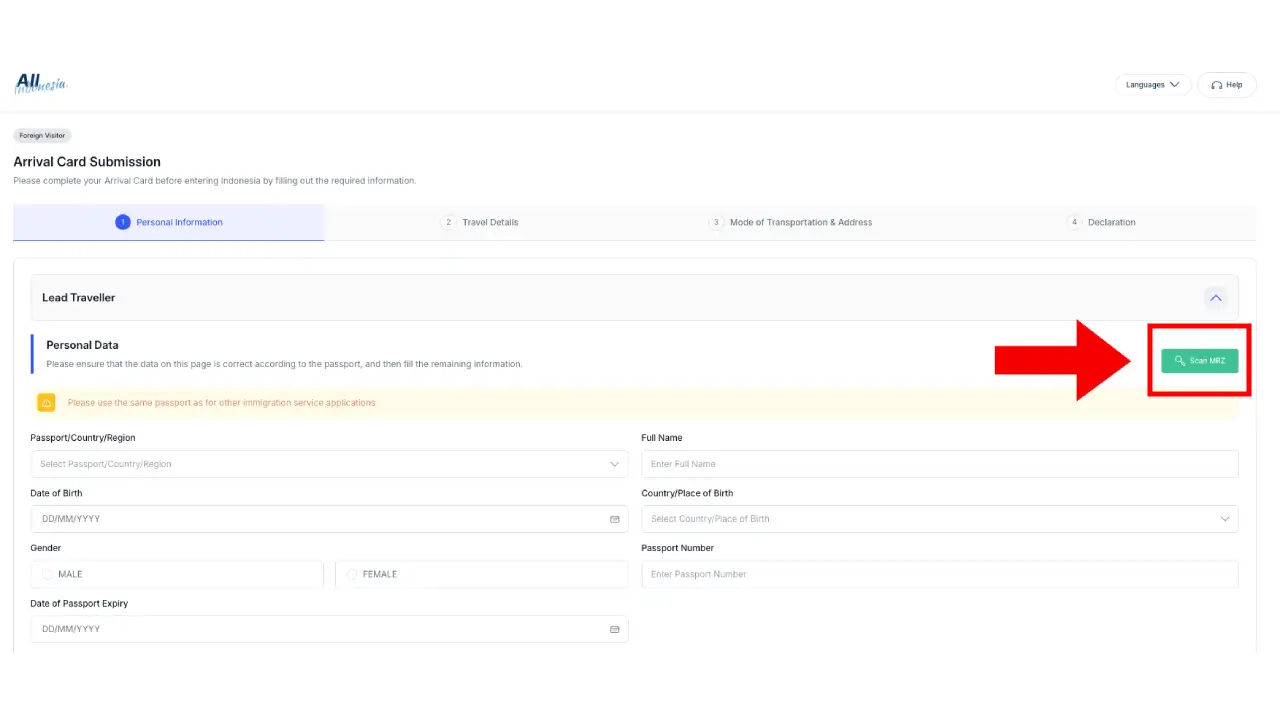This screenshot has height=720, width=1280.
Task: Click the Date of Birth field
Action: pos(329,519)
